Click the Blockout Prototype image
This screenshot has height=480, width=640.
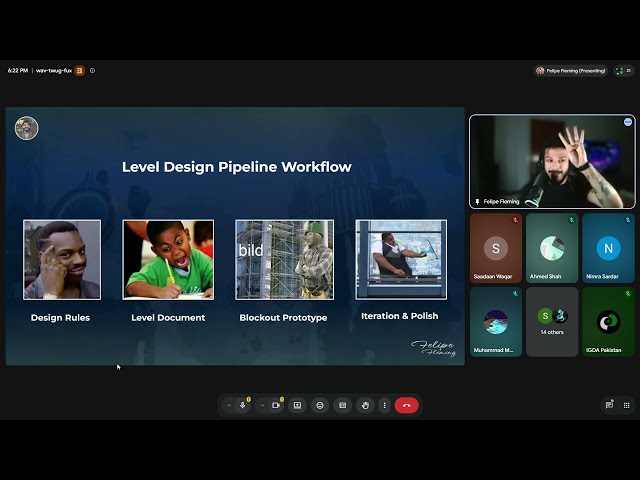pos(284,260)
